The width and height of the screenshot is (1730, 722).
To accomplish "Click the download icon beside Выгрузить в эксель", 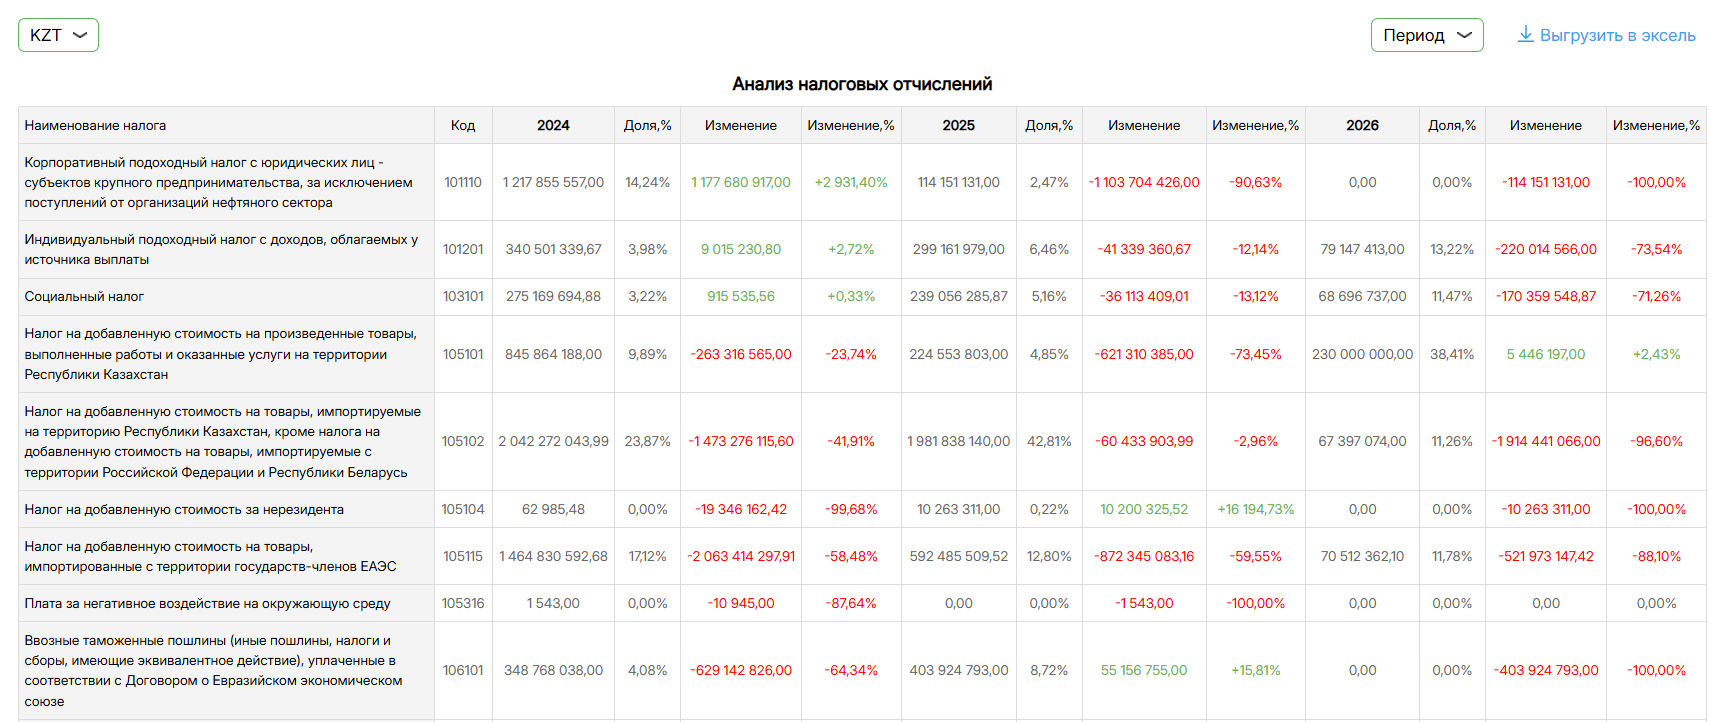I will coord(1525,34).
